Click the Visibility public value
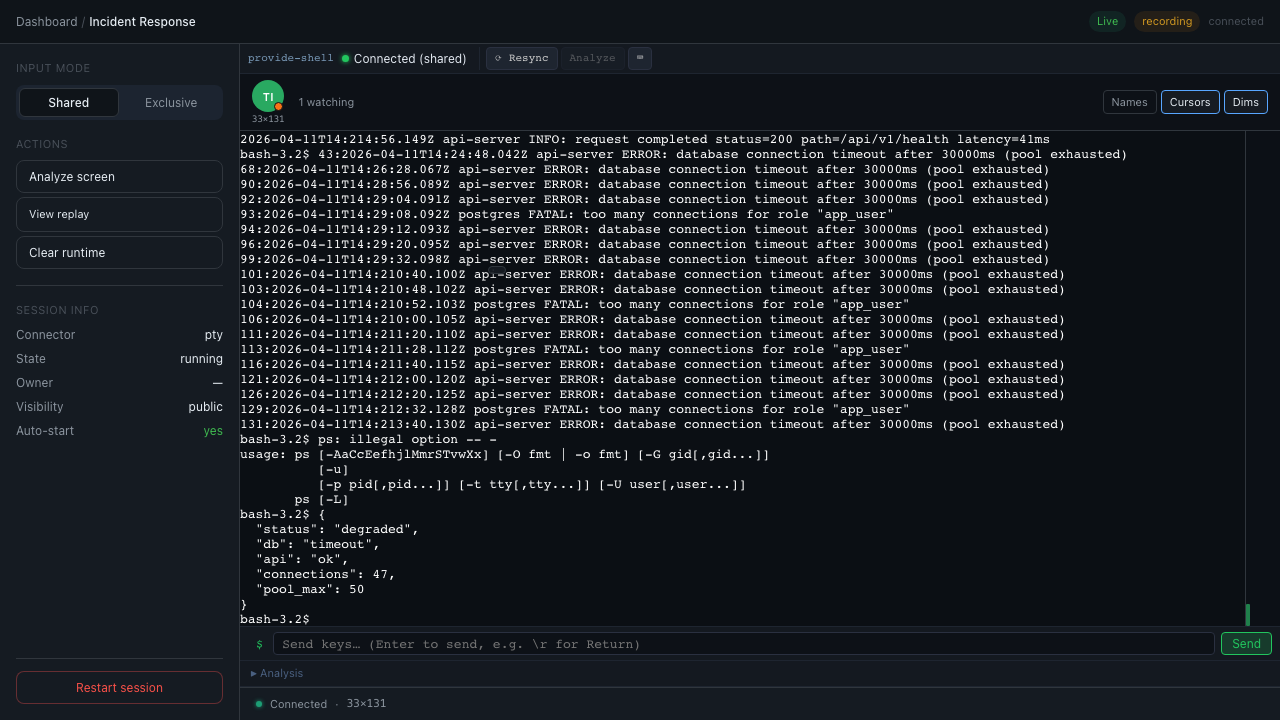This screenshot has height=720, width=1280. point(205,407)
